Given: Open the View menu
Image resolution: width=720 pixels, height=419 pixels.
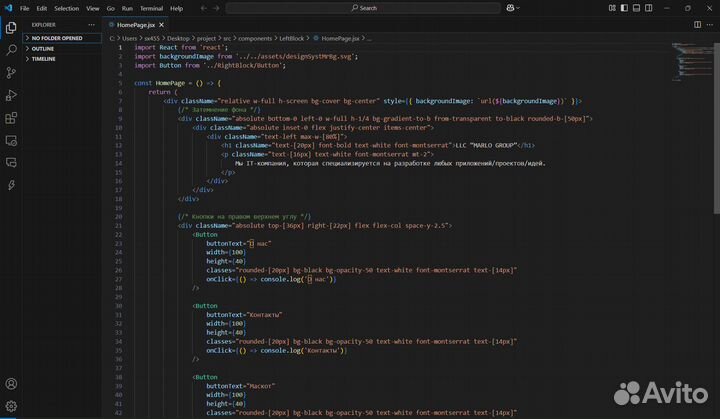Looking at the screenshot, I should (93, 8).
